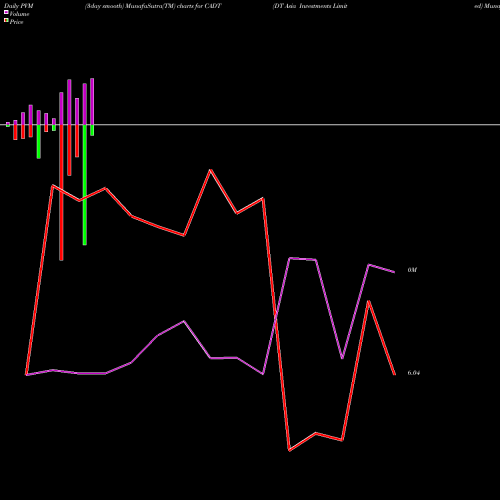Click the 'DT Asia Investments Limit' heading text
The width and height of the screenshot is (500, 500).
point(310,6)
